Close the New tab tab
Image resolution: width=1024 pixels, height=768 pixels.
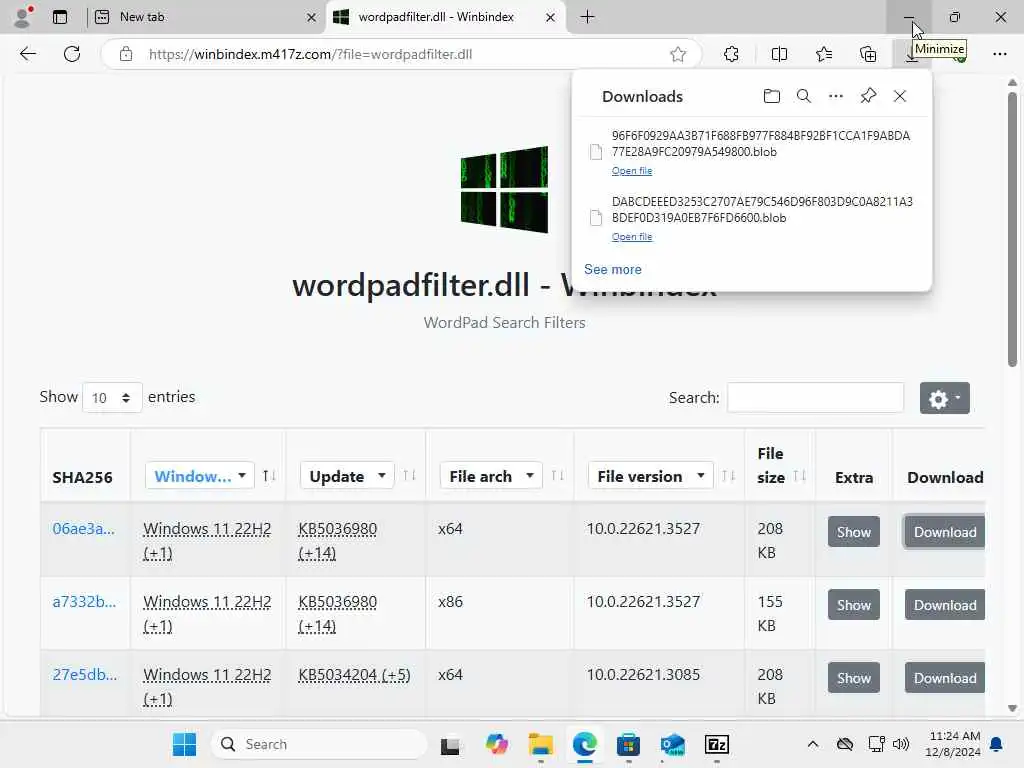pyautogui.click(x=312, y=18)
